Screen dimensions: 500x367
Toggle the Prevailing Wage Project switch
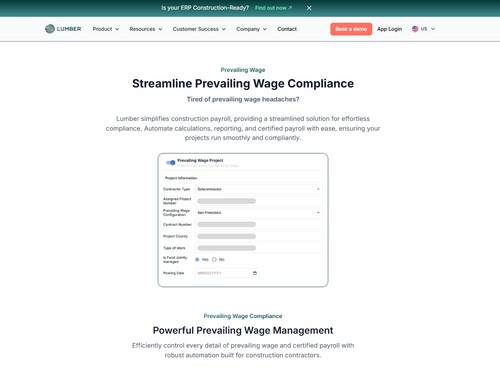(x=171, y=163)
